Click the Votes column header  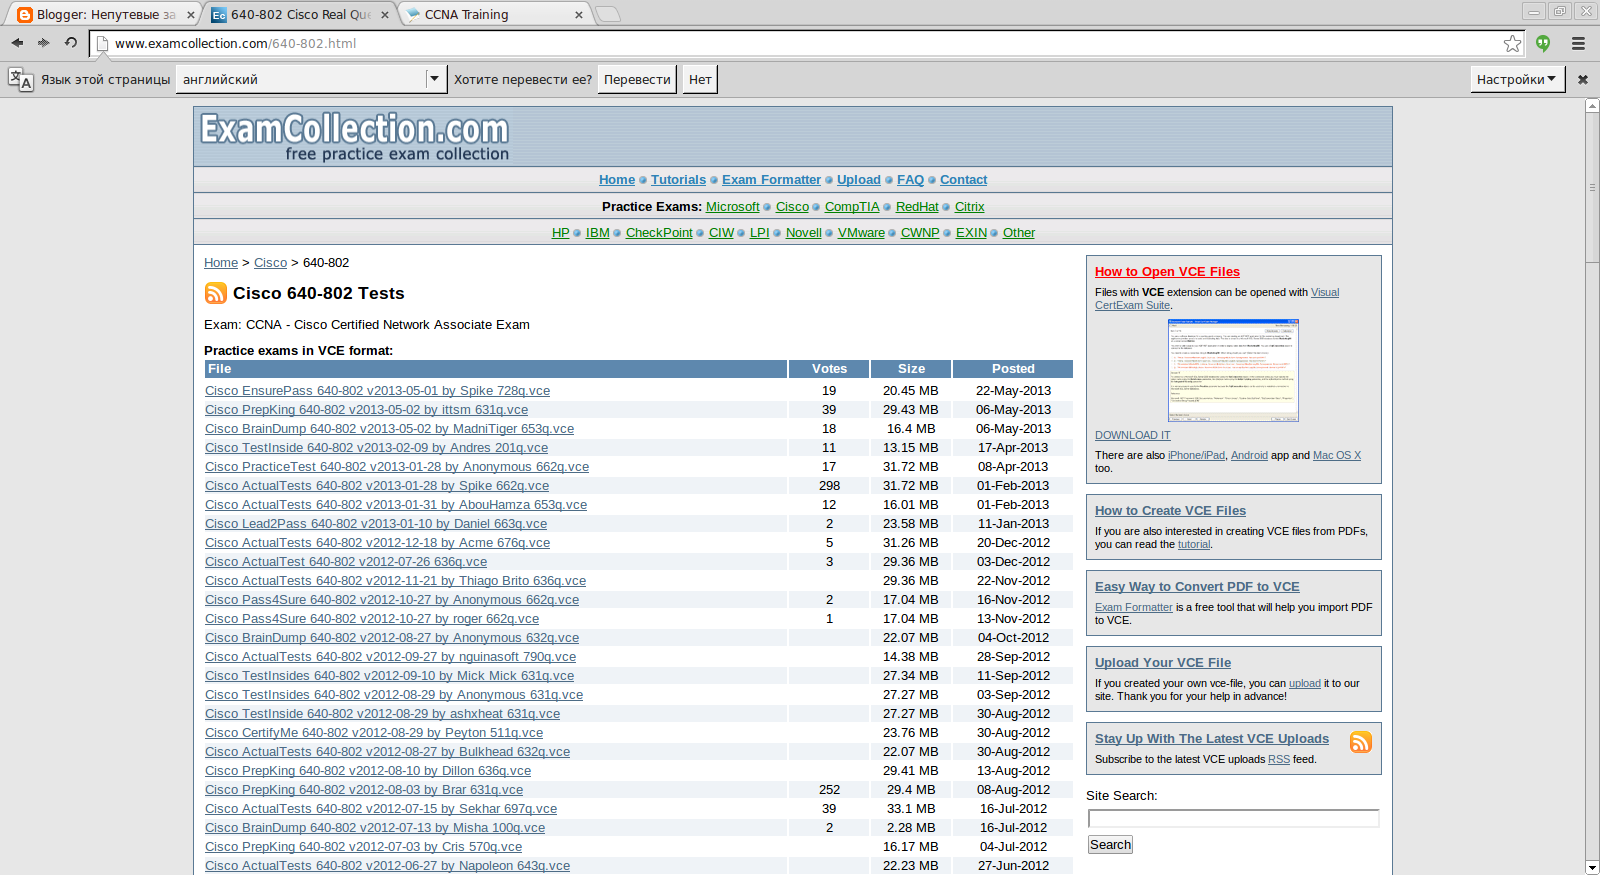pyautogui.click(x=829, y=369)
